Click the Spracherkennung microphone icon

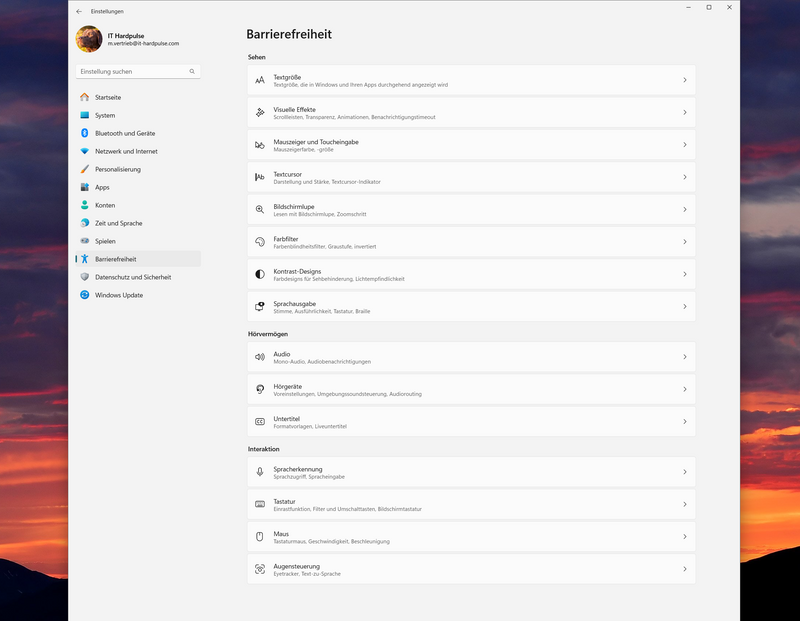260,472
